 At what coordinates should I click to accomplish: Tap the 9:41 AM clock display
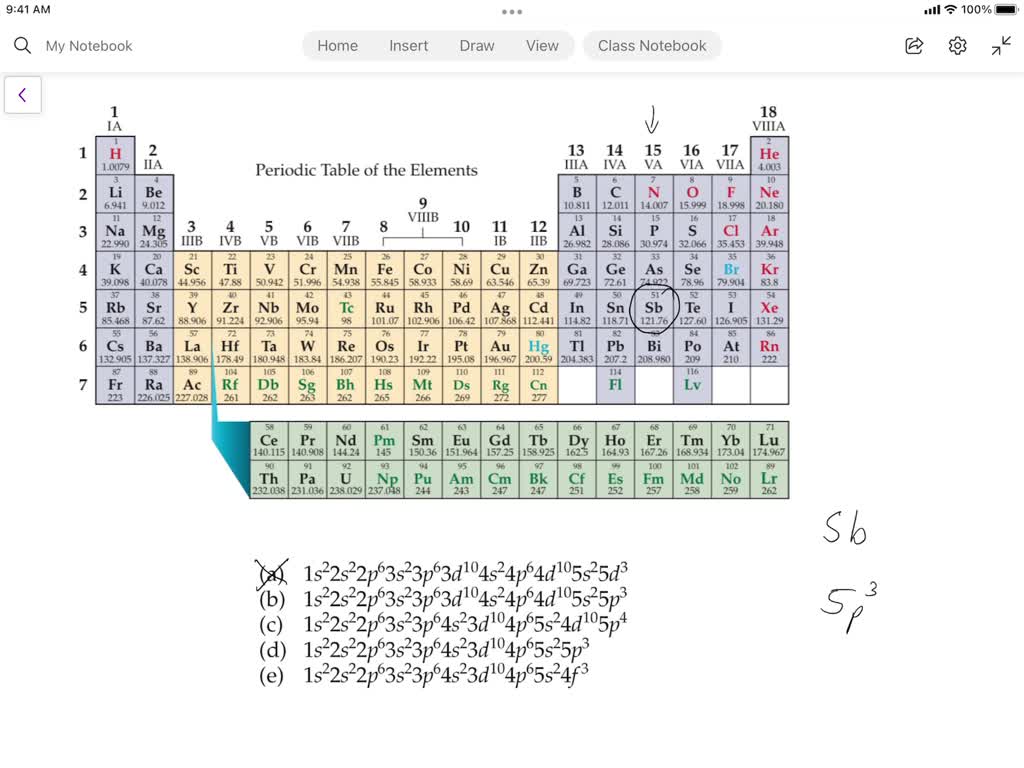tap(30, 11)
